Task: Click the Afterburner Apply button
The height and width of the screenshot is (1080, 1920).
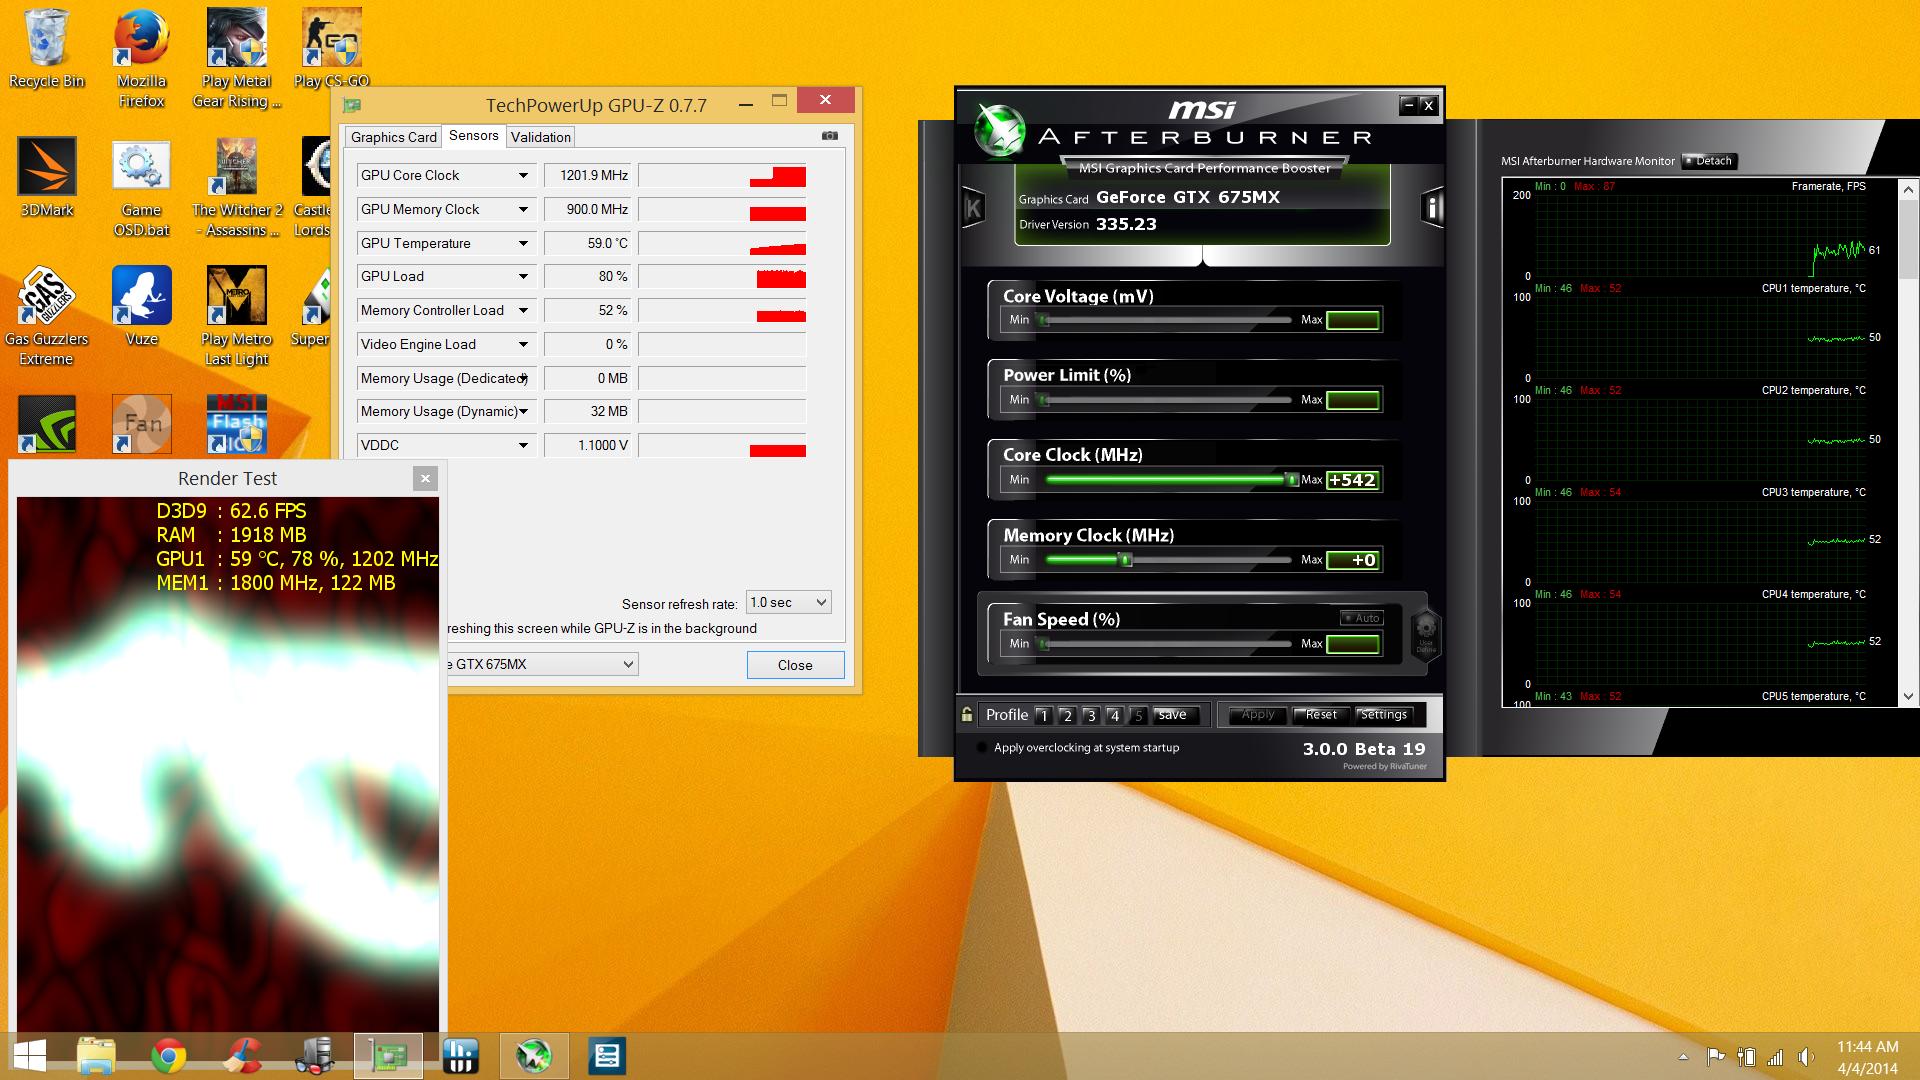Action: (1258, 715)
